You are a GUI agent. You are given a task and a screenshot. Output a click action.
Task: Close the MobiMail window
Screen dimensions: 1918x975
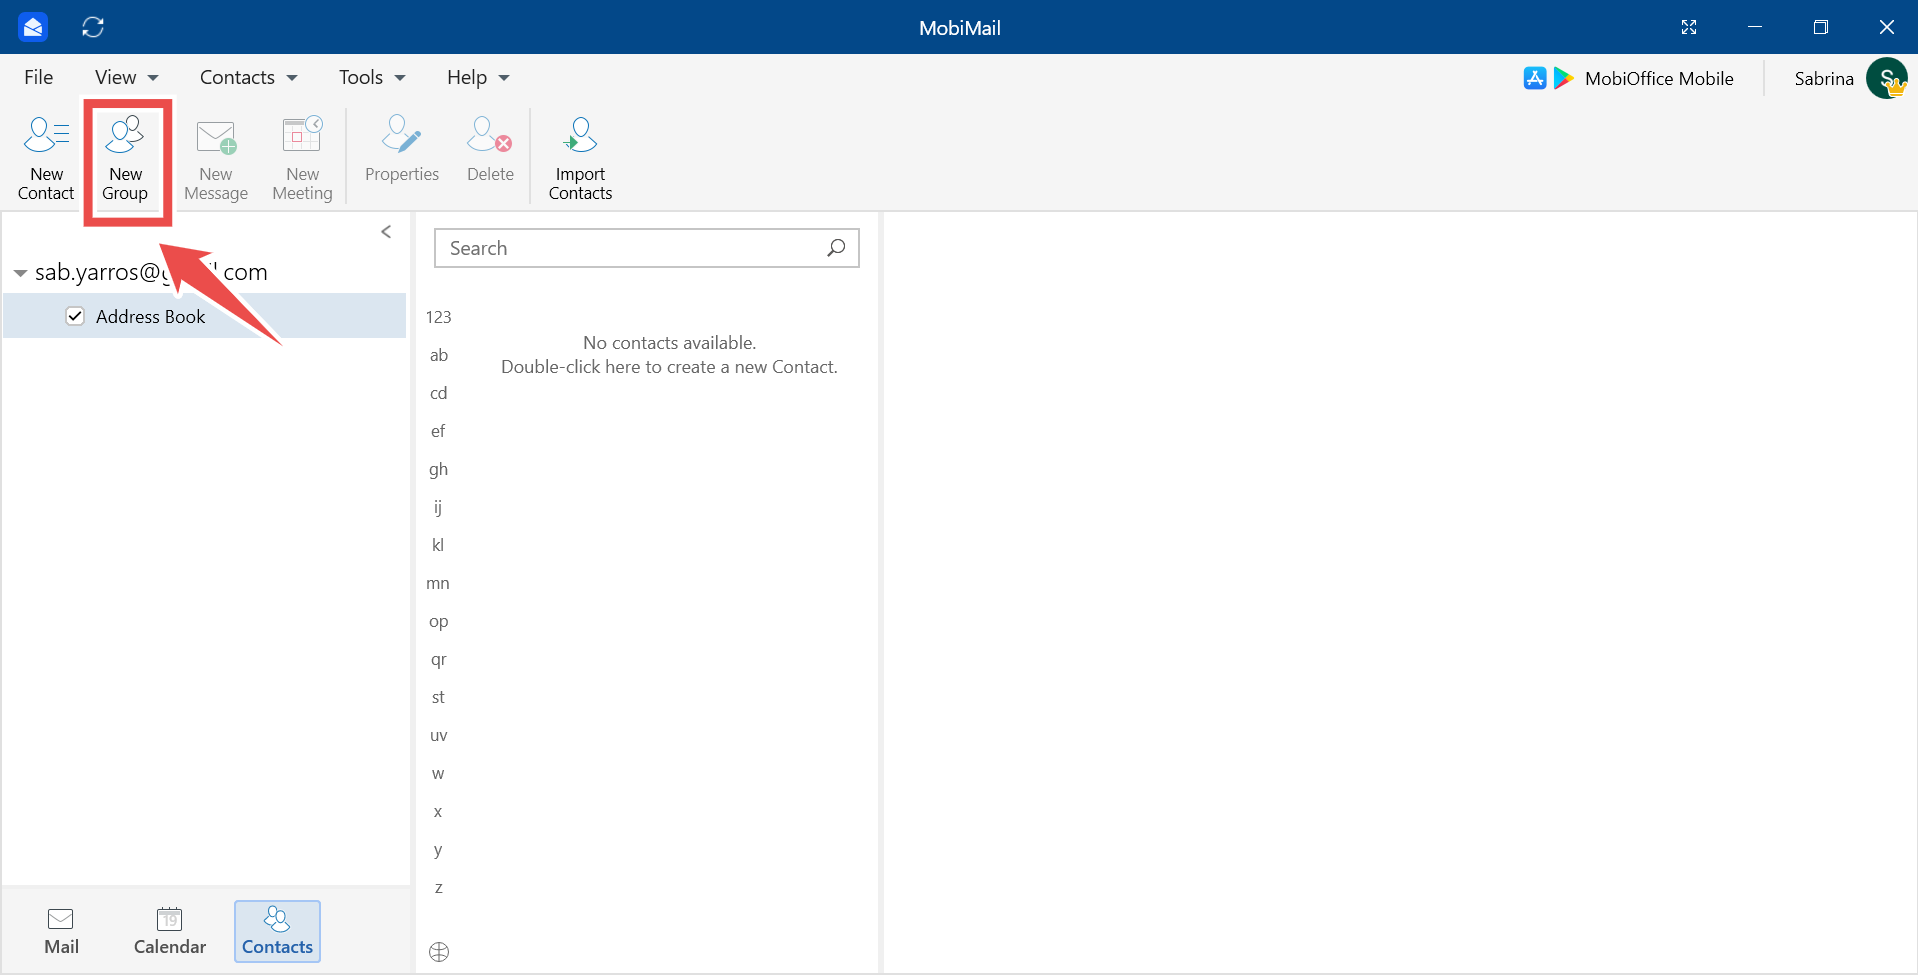point(1887,27)
